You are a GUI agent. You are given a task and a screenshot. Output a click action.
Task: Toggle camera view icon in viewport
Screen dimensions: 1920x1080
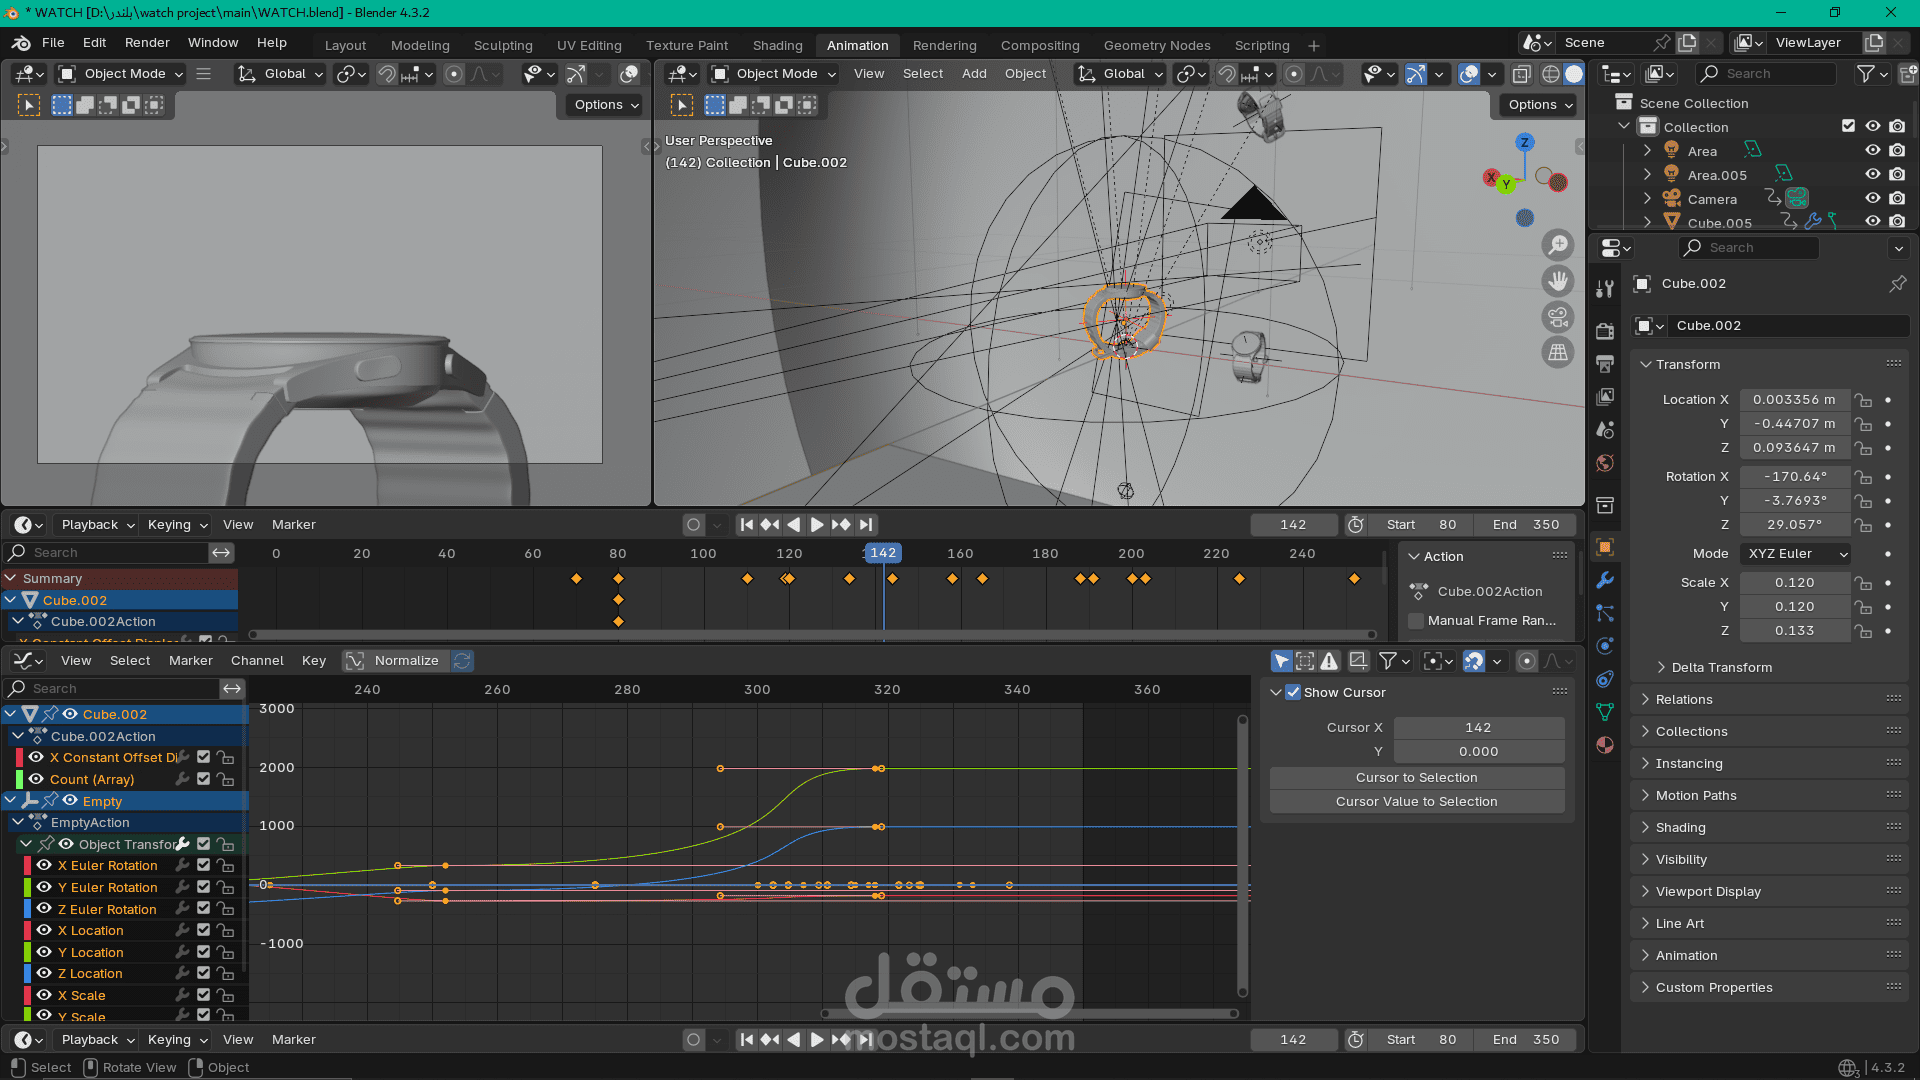pyautogui.click(x=1558, y=317)
